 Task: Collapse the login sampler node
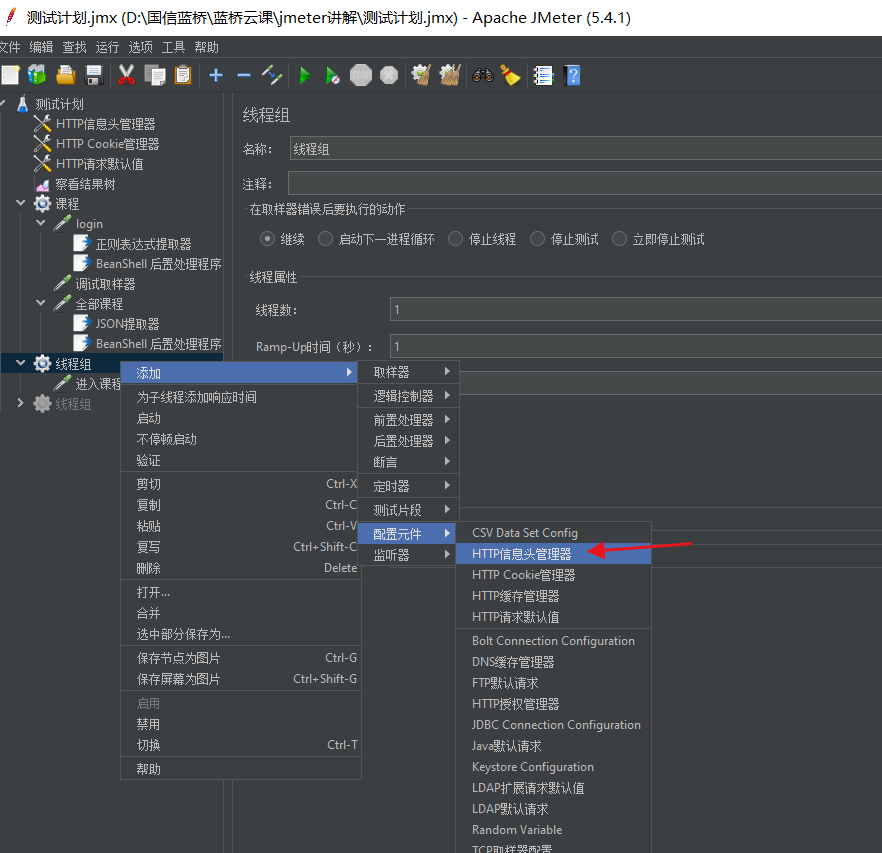tap(40, 223)
